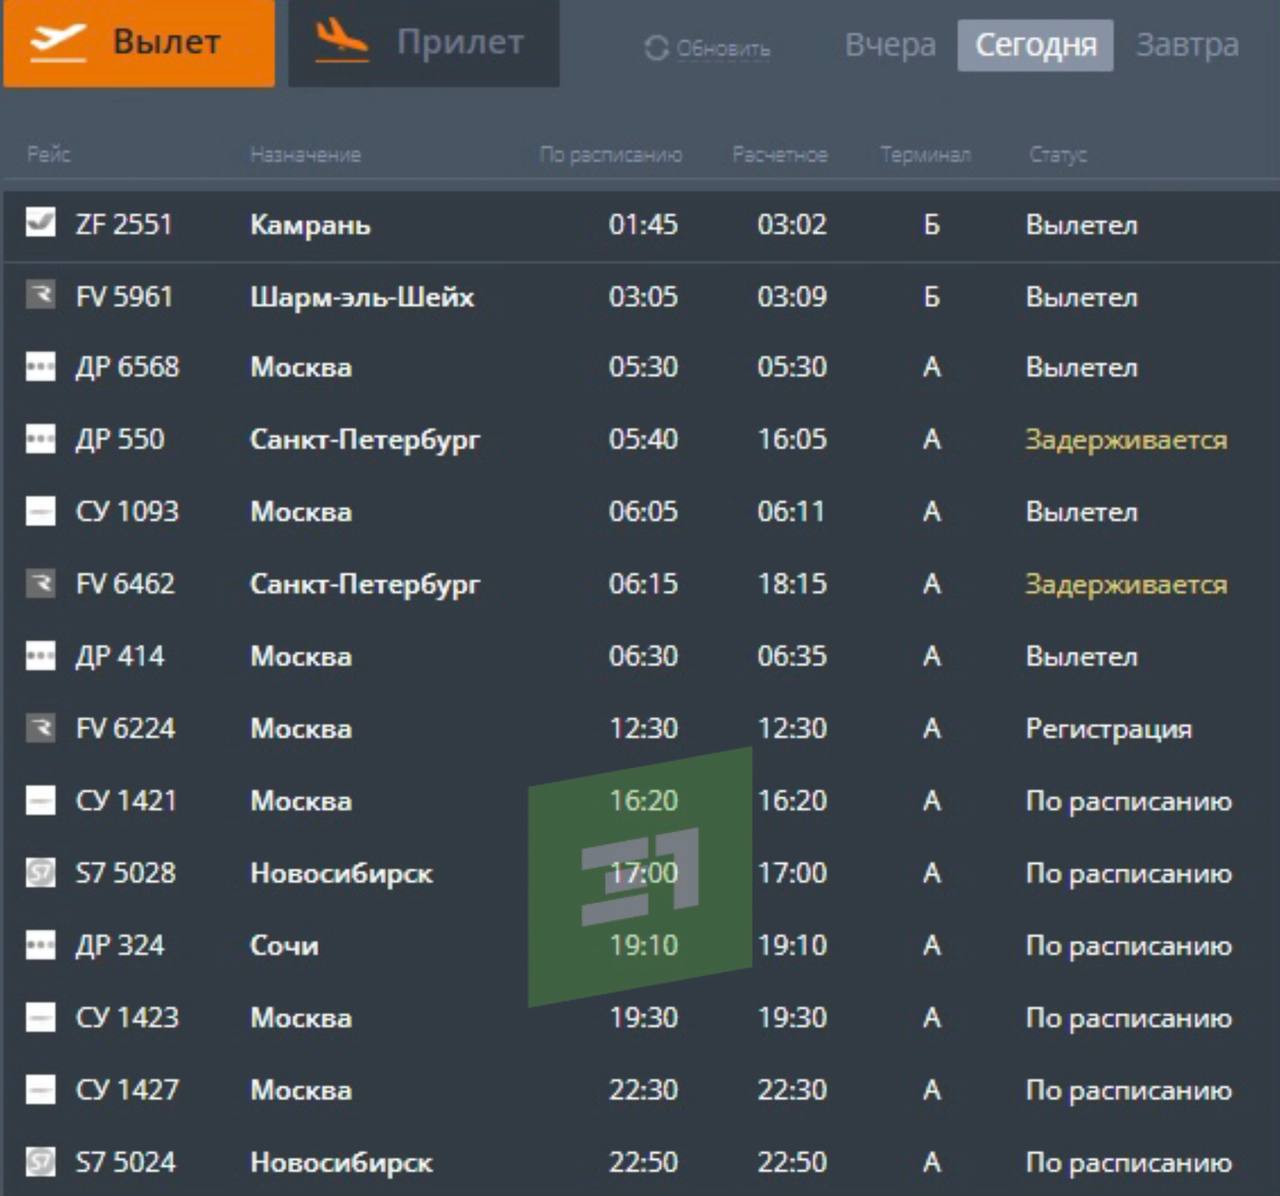Click the airline icon next to FV 5961
The width and height of the screenshot is (1280, 1196).
(x=40, y=296)
